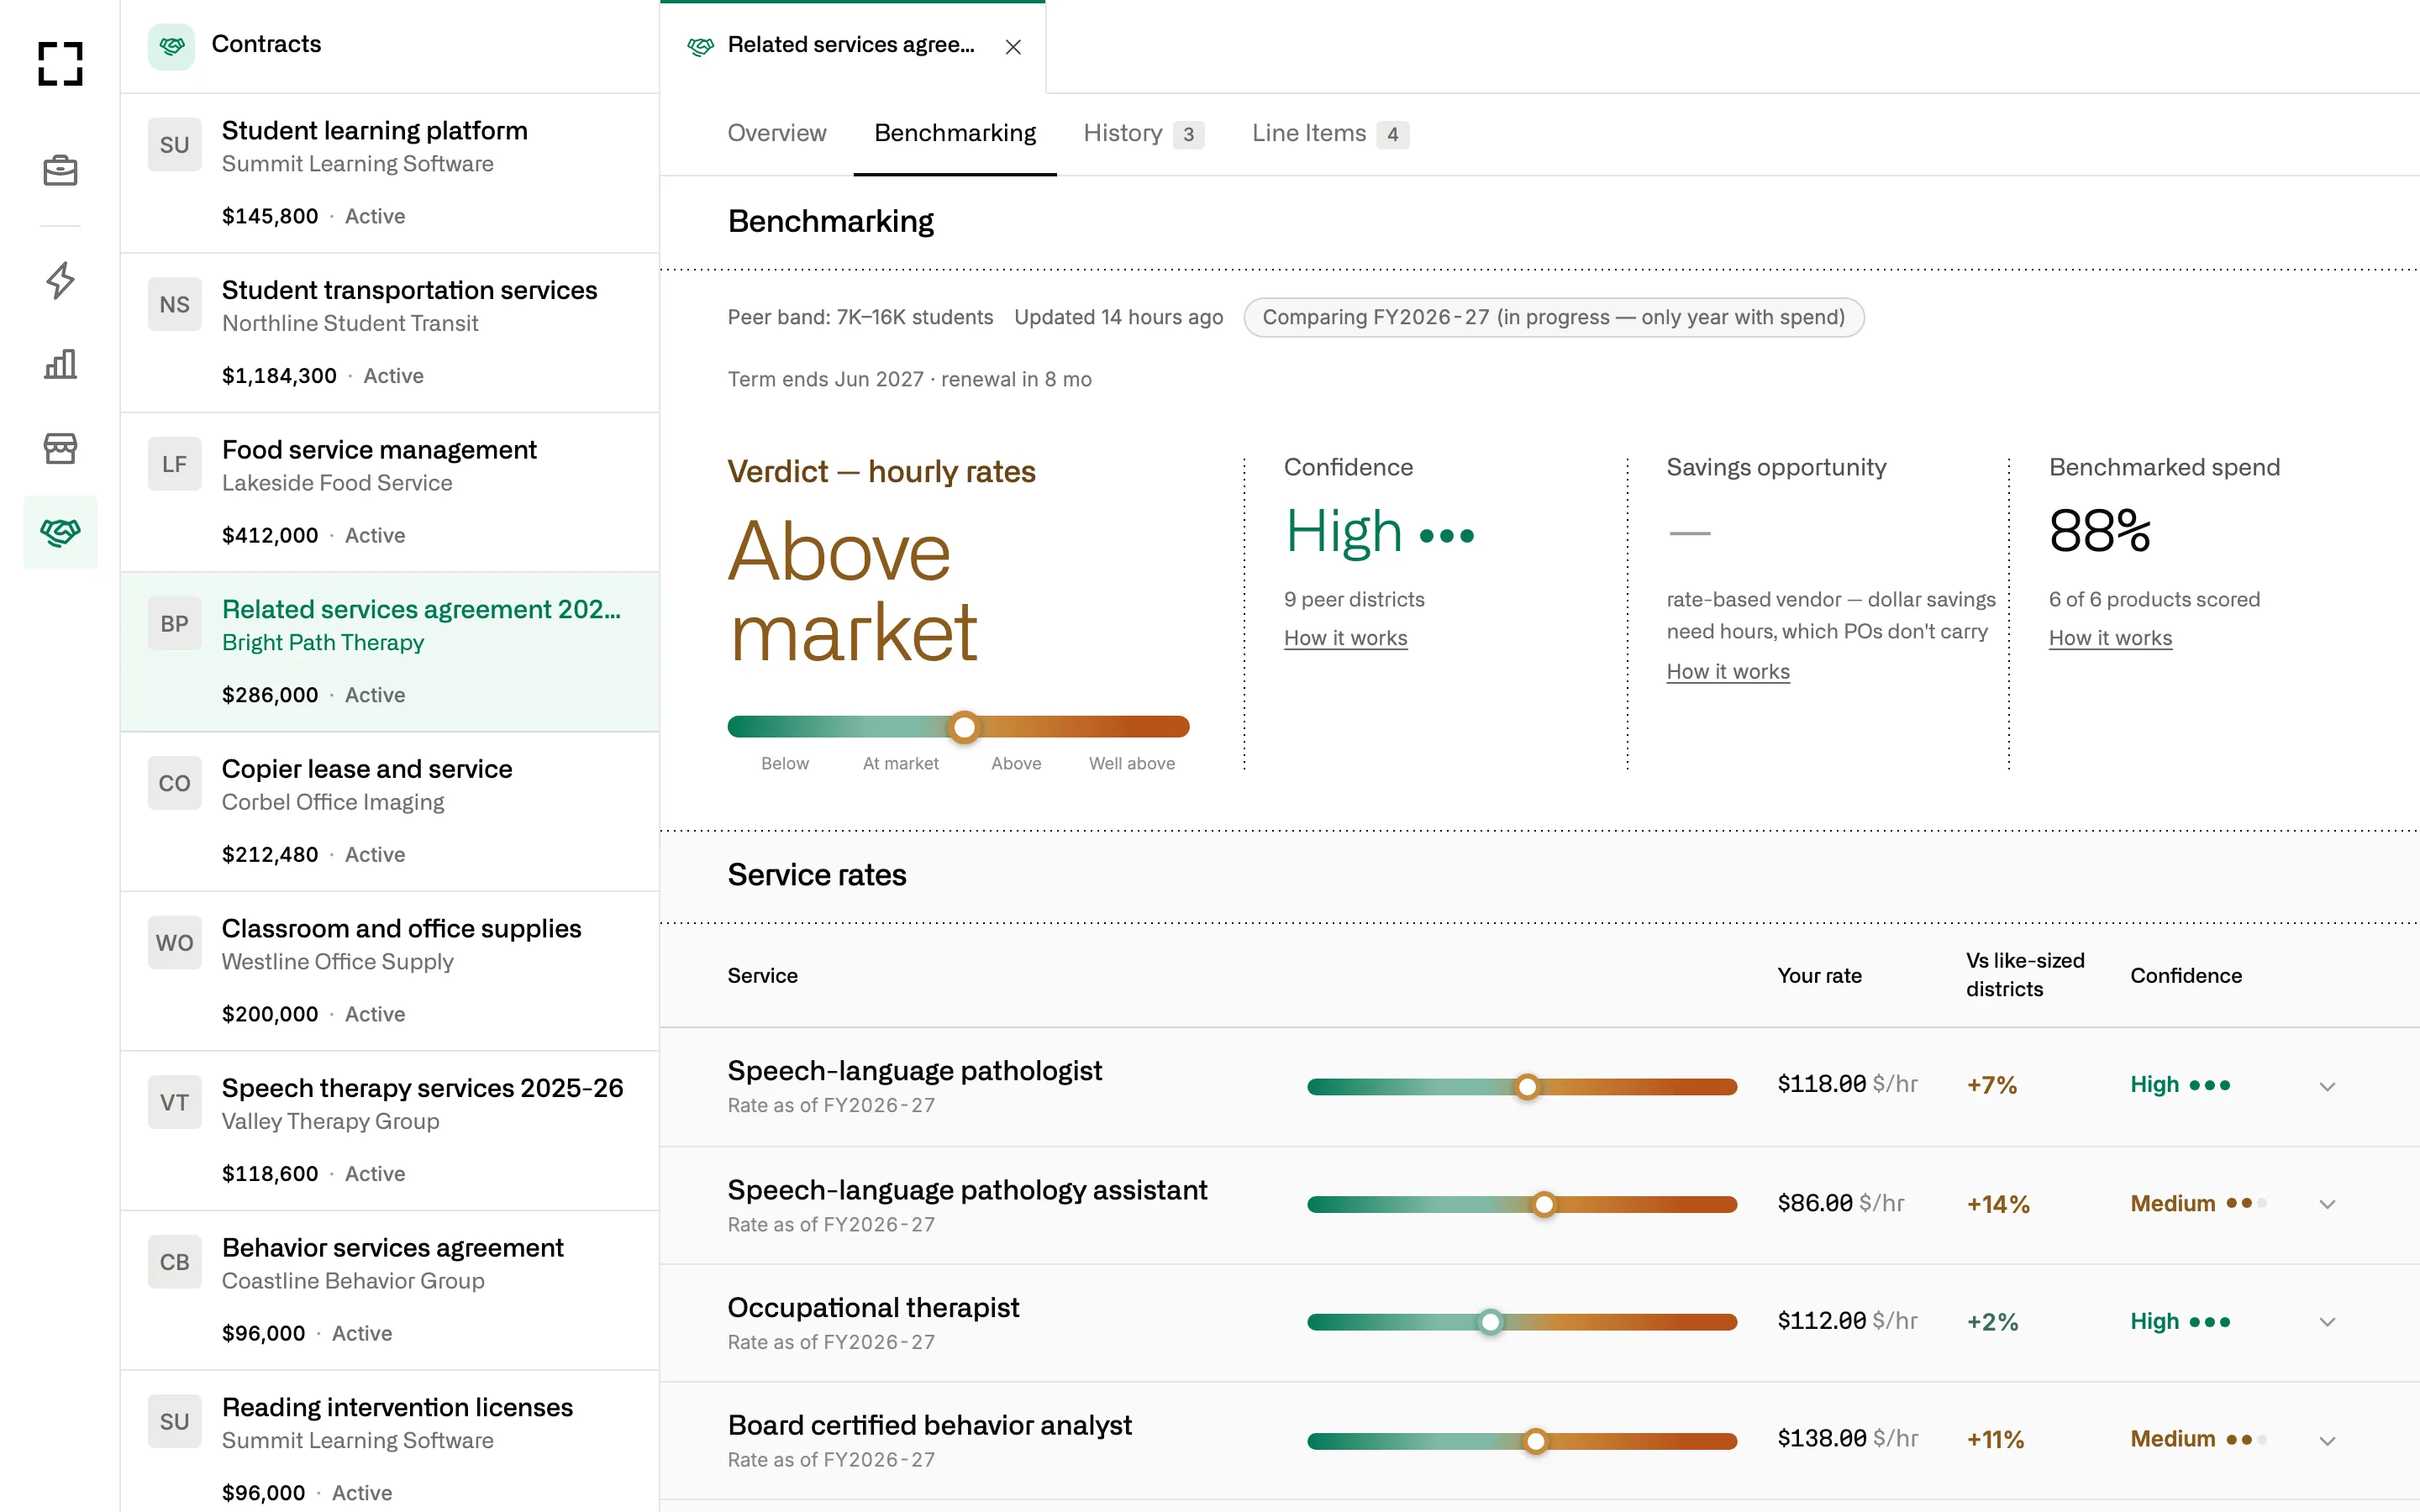Close the Related services agreement tab
This screenshot has width=2420, height=1512.
1013,47
